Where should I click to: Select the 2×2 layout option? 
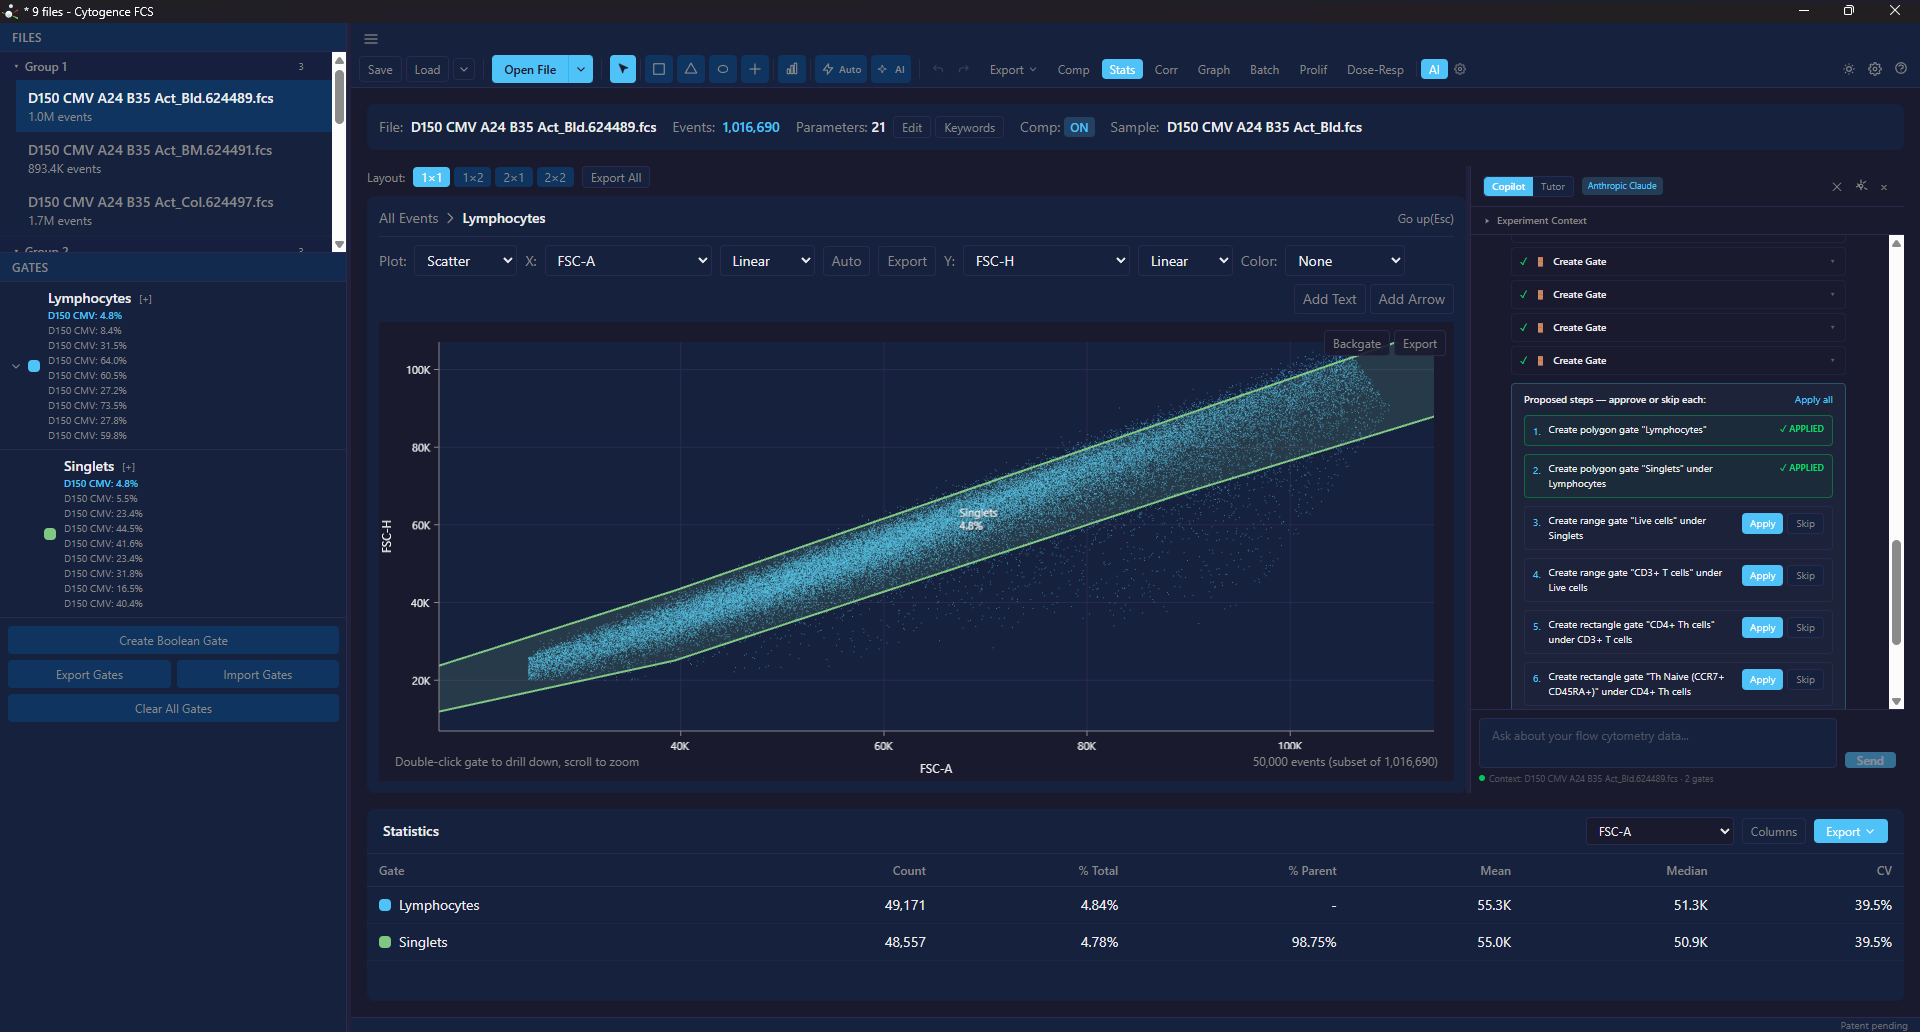555,177
